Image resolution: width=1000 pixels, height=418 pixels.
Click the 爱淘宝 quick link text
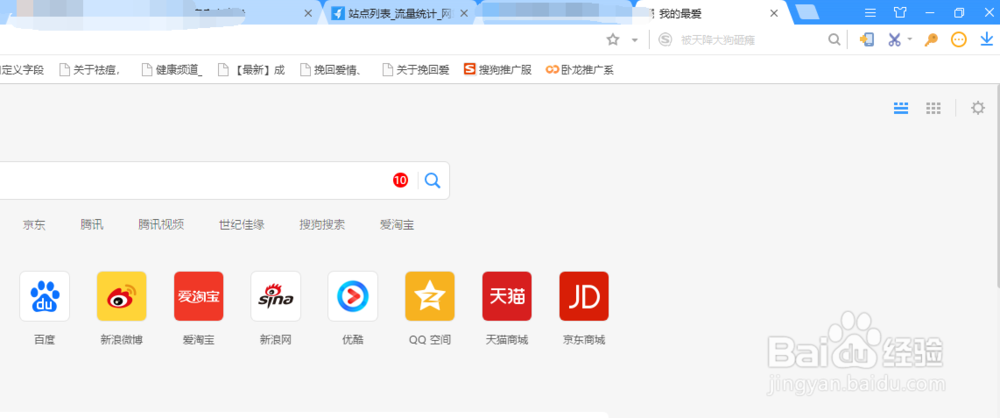tap(397, 225)
